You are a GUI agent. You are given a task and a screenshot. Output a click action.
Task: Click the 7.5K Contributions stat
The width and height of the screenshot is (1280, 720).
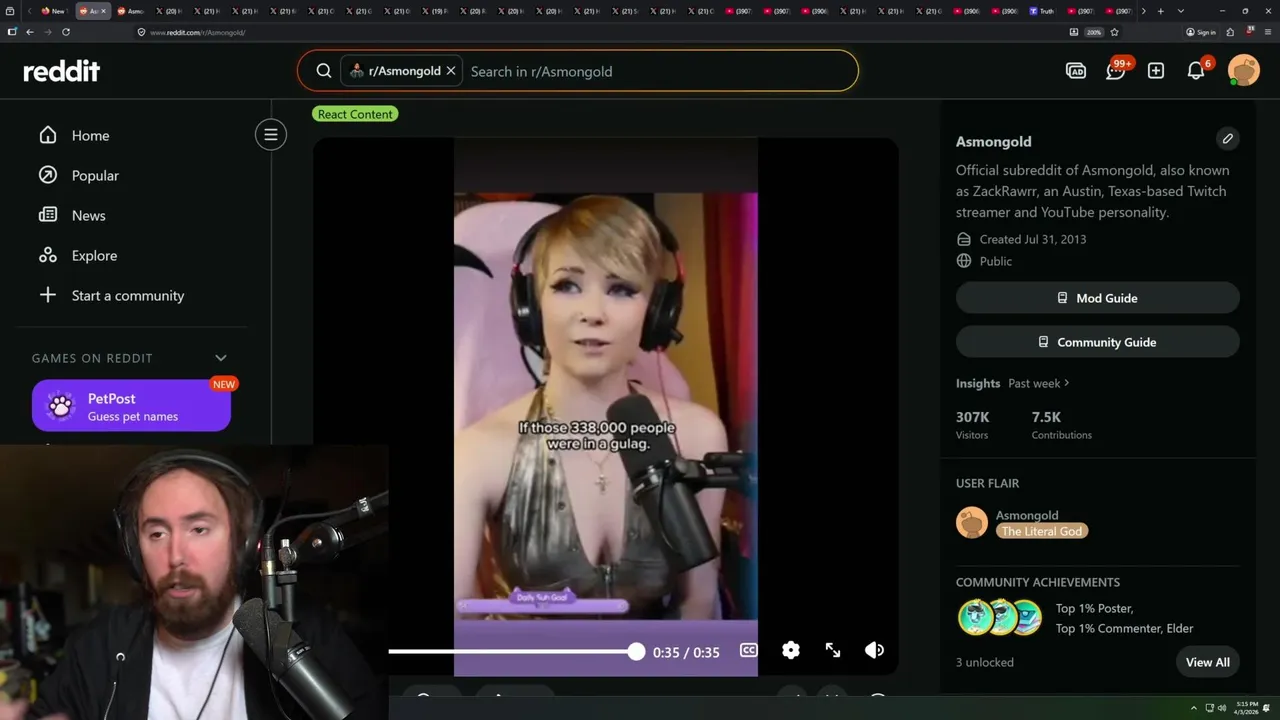point(1061,425)
